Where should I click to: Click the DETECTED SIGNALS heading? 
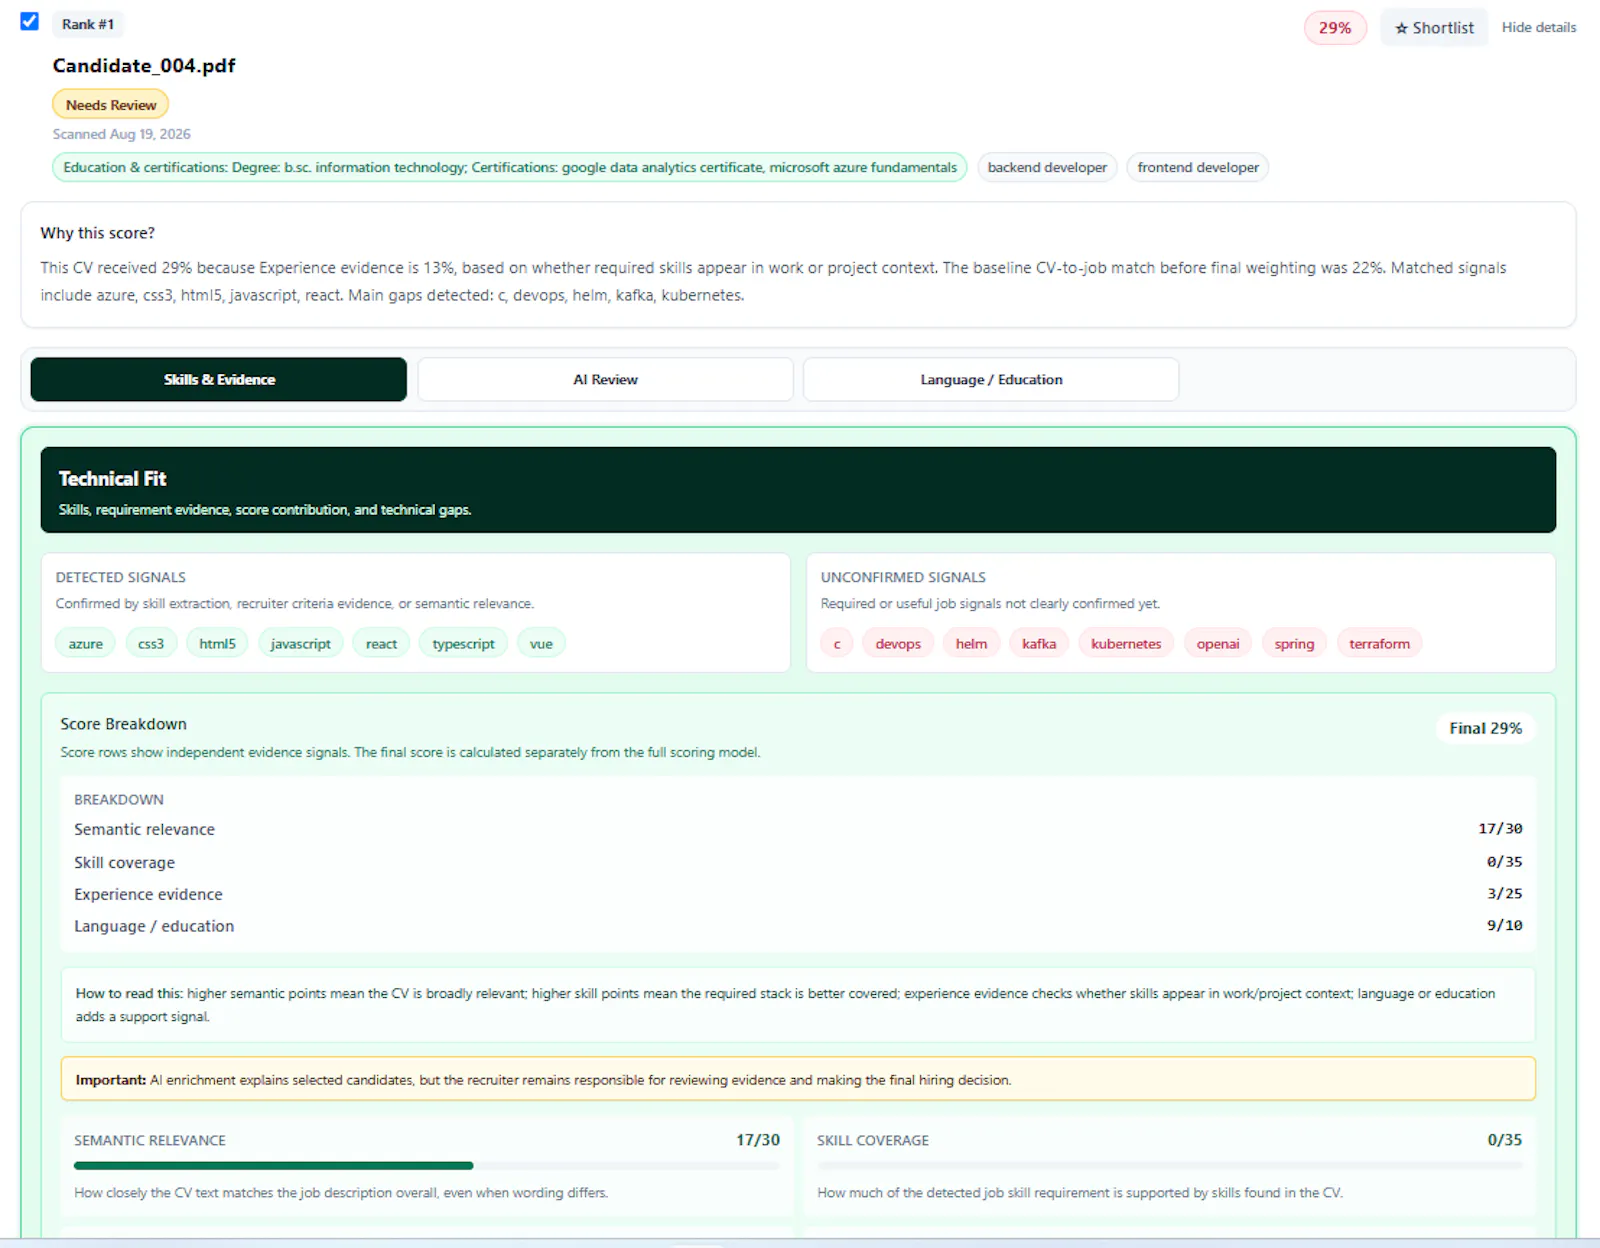(121, 577)
